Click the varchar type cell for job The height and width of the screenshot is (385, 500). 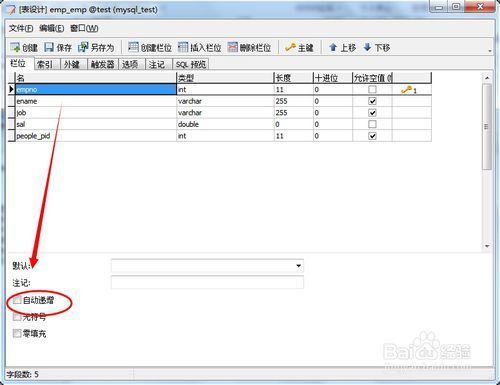[x=225, y=113]
